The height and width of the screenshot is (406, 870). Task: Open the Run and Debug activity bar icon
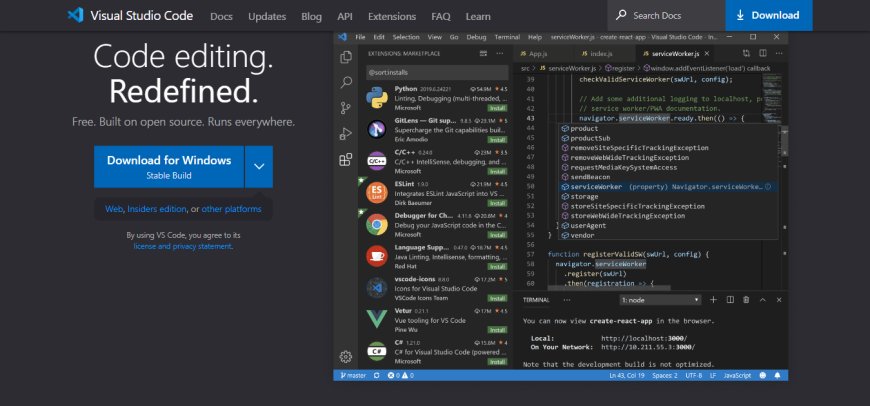(x=346, y=134)
